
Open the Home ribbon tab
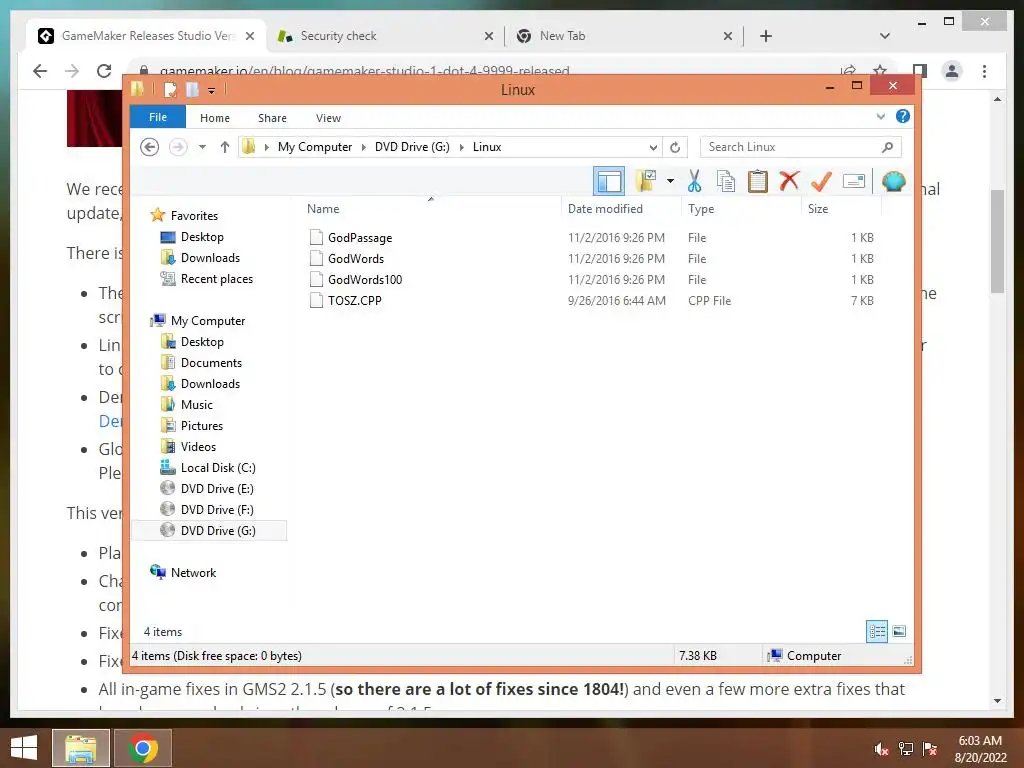pyautogui.click(x=215, y=118)
